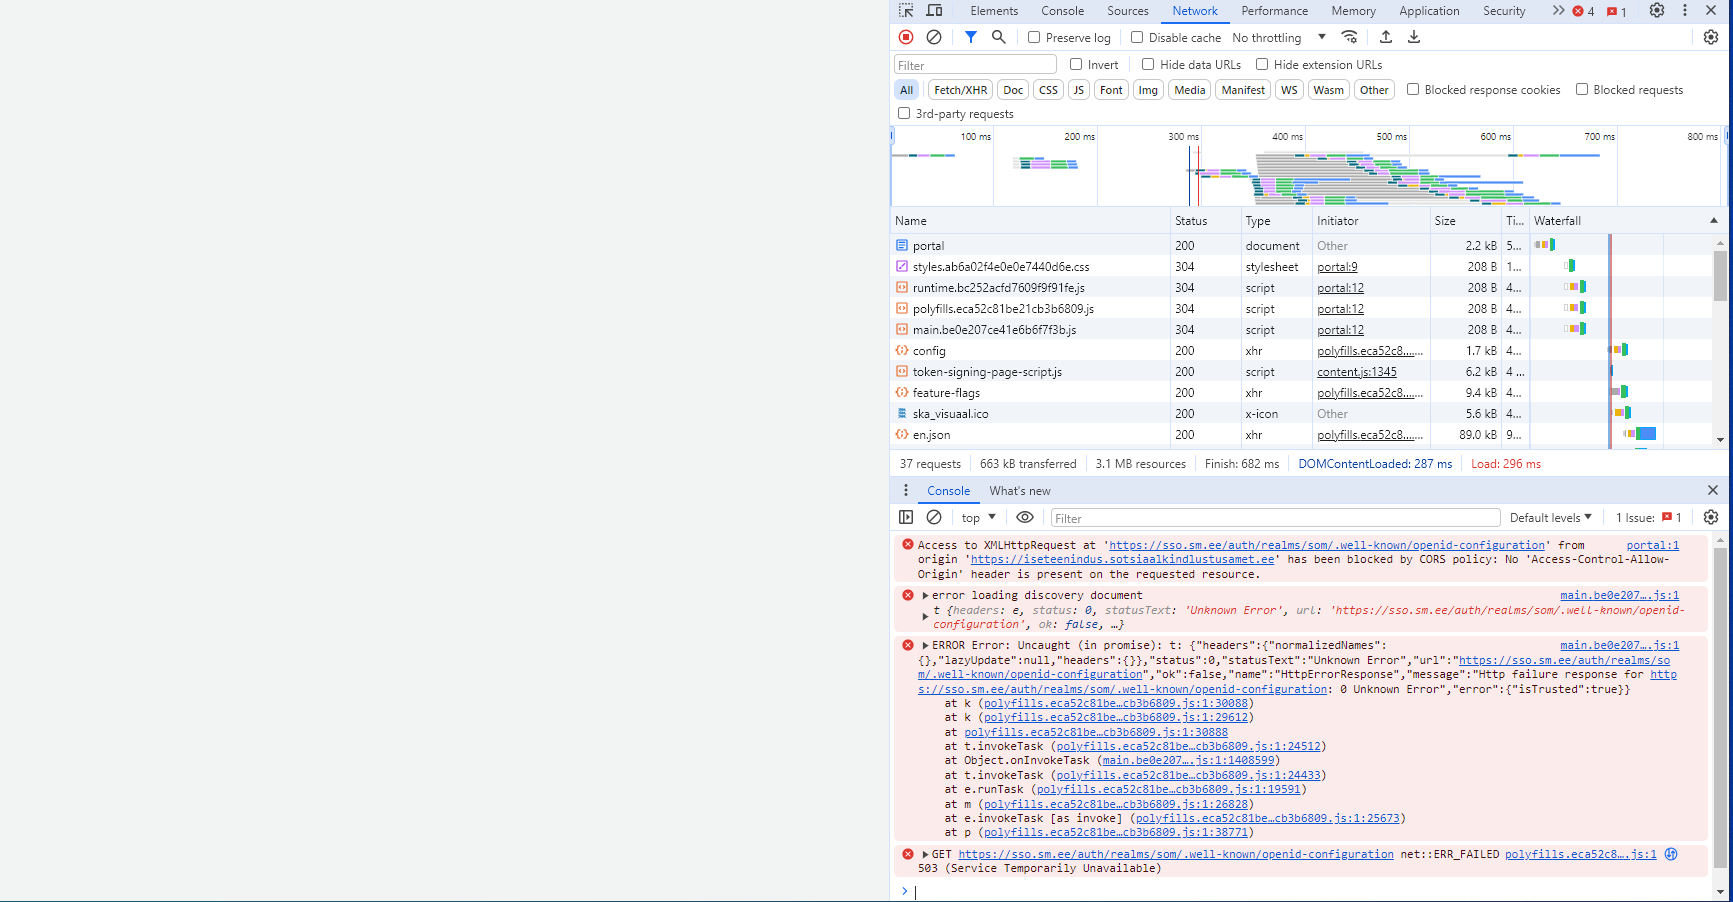Click portal document request icon
The width and height of the screenshot is (1733, 902).
pos(902,245)
